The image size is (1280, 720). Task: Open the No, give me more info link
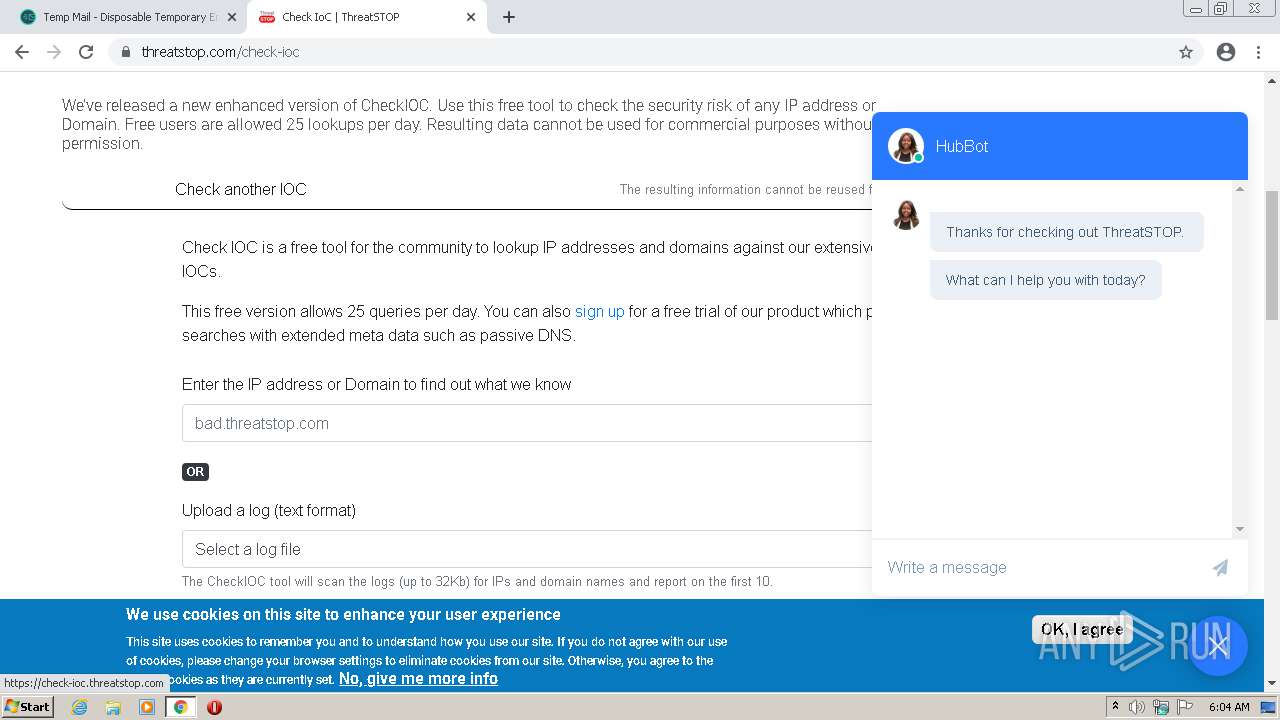tap(418, 678)
